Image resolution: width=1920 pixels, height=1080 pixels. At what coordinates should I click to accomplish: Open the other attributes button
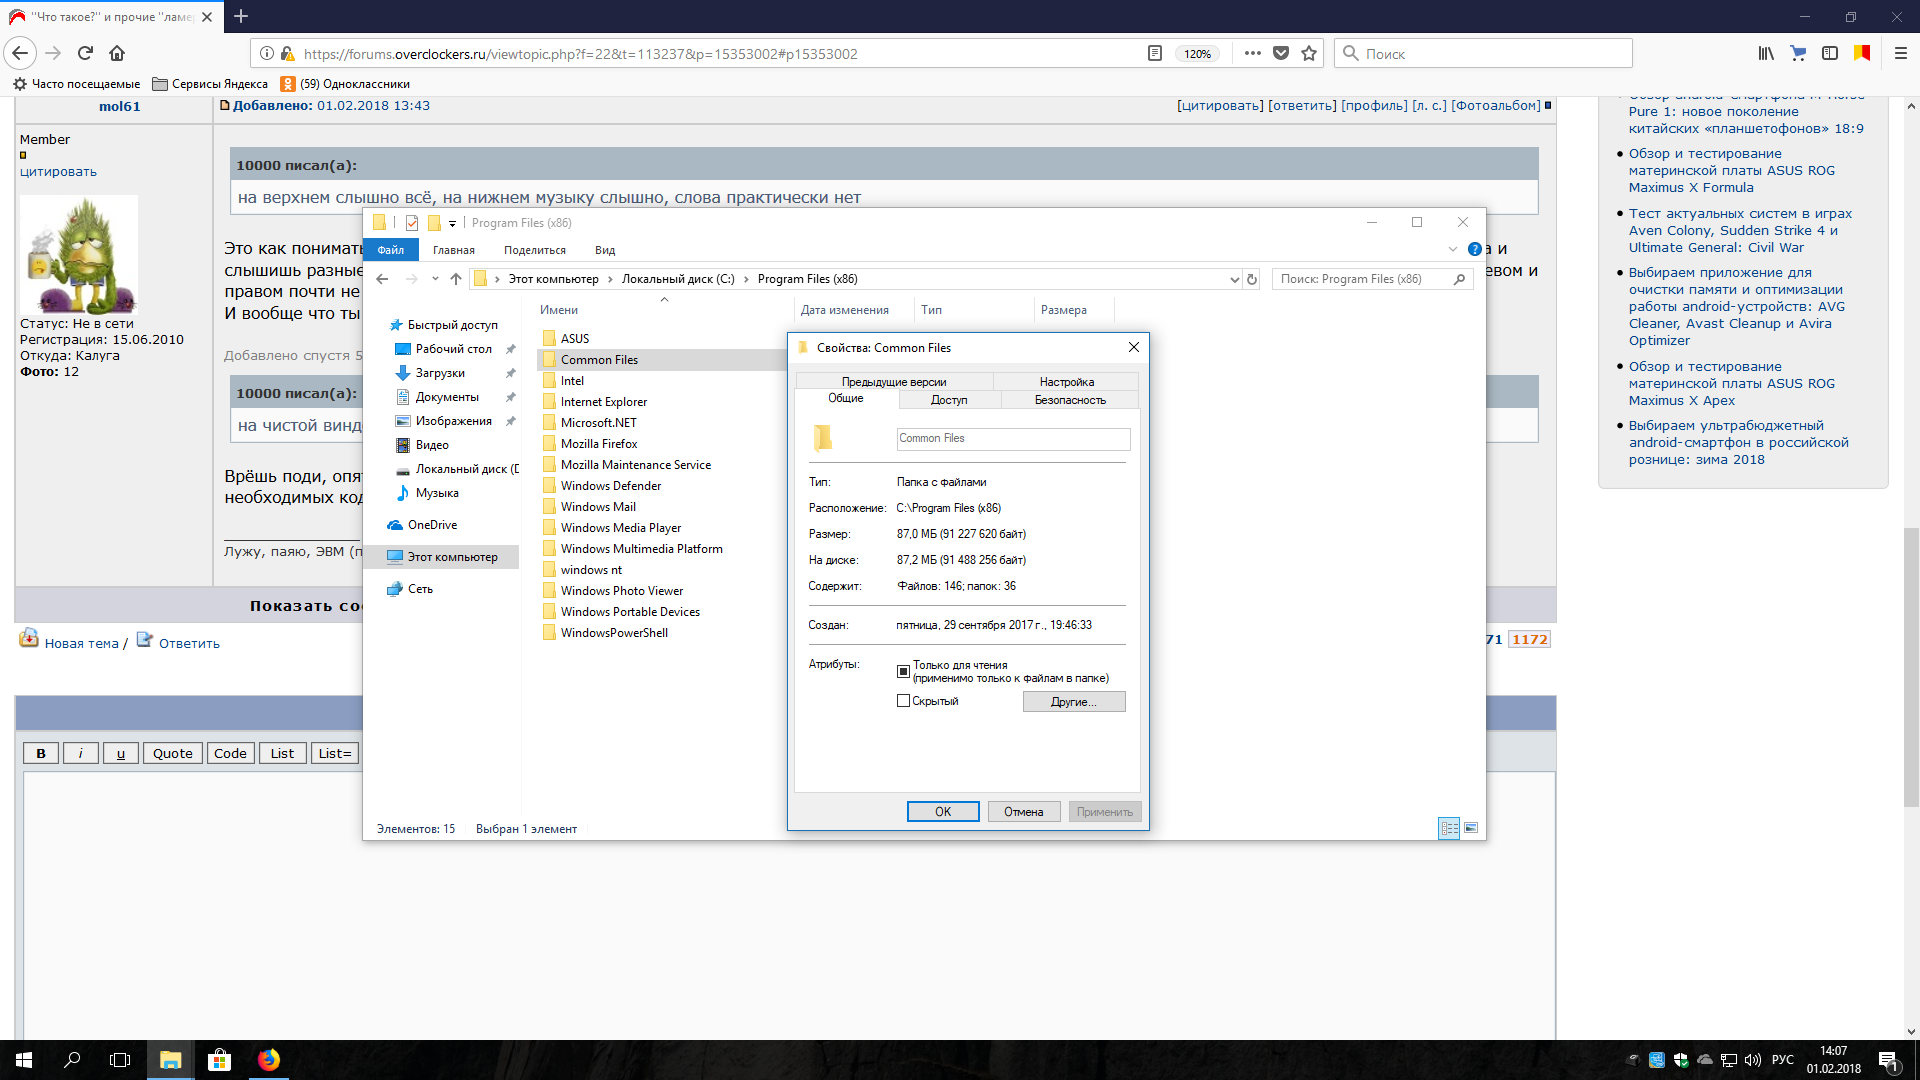coord(1073,702)
